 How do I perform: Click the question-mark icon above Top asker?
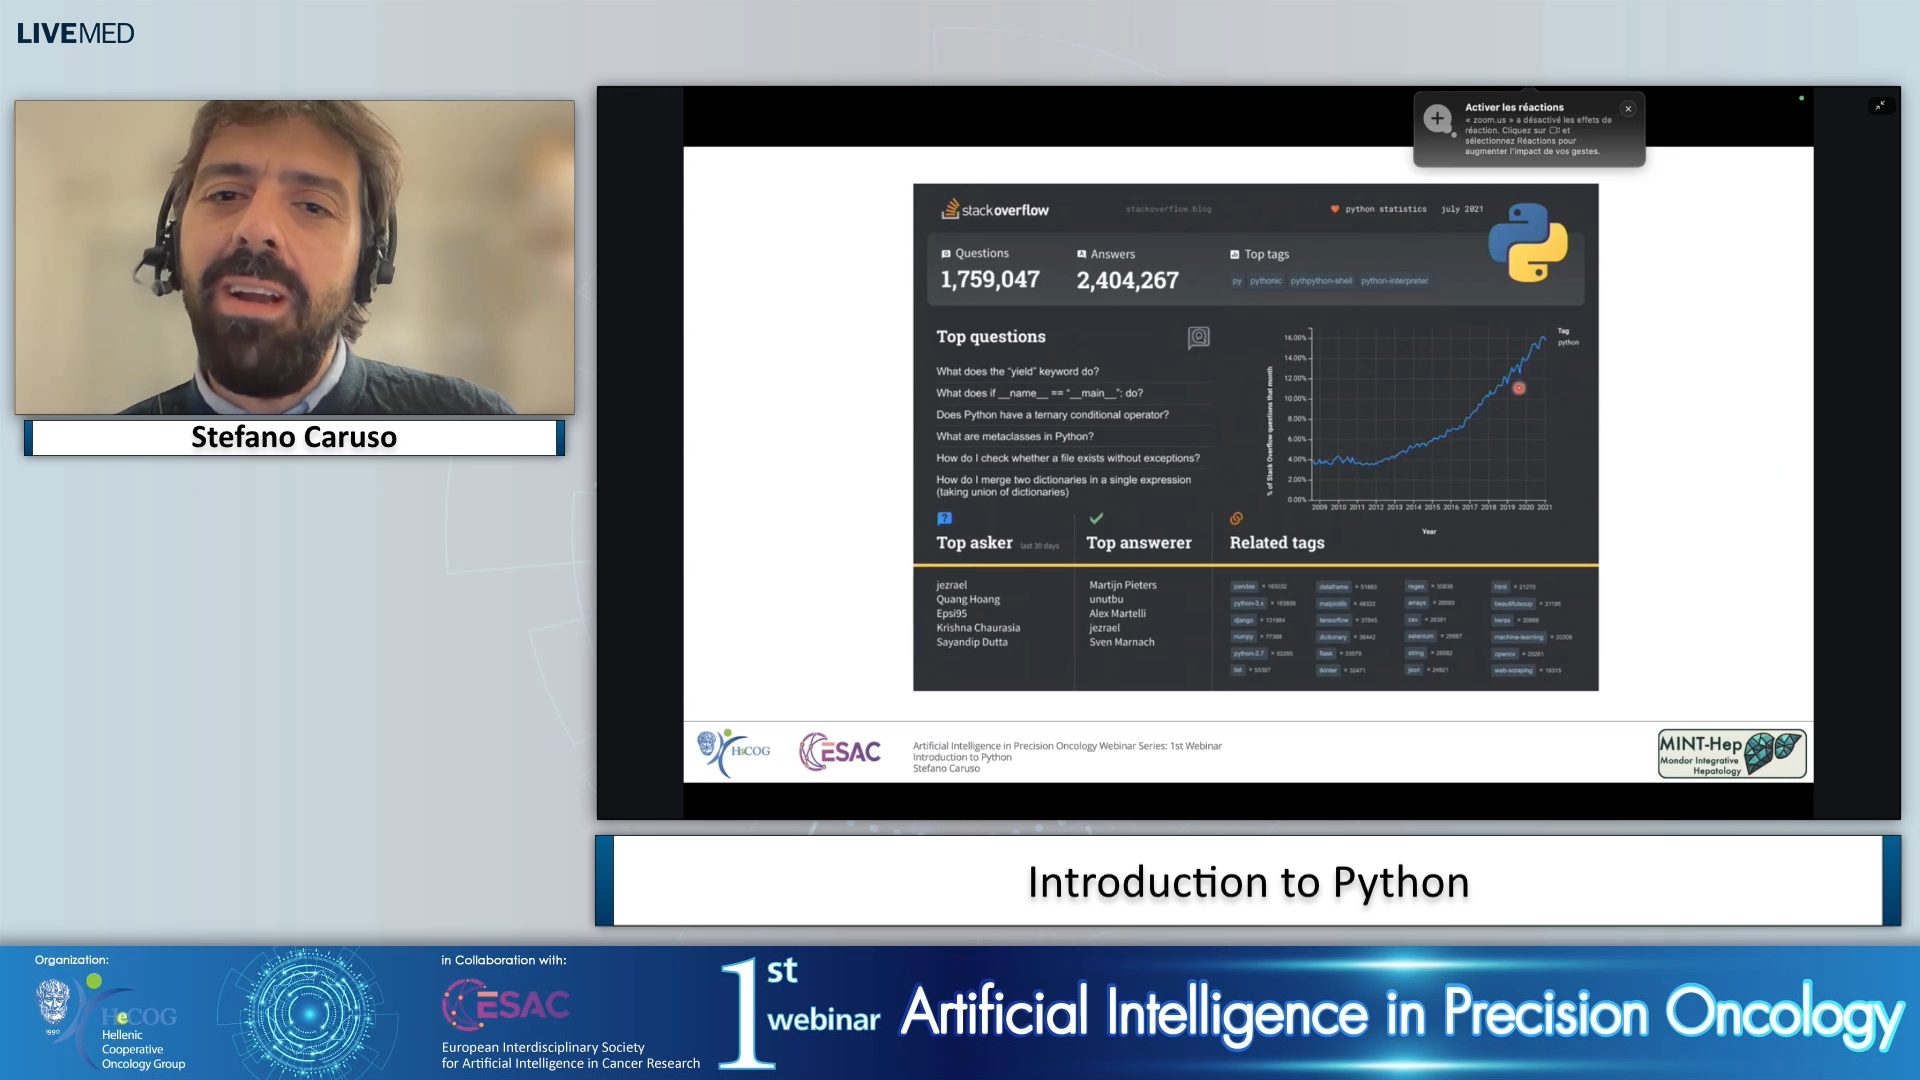pos(944,518)
